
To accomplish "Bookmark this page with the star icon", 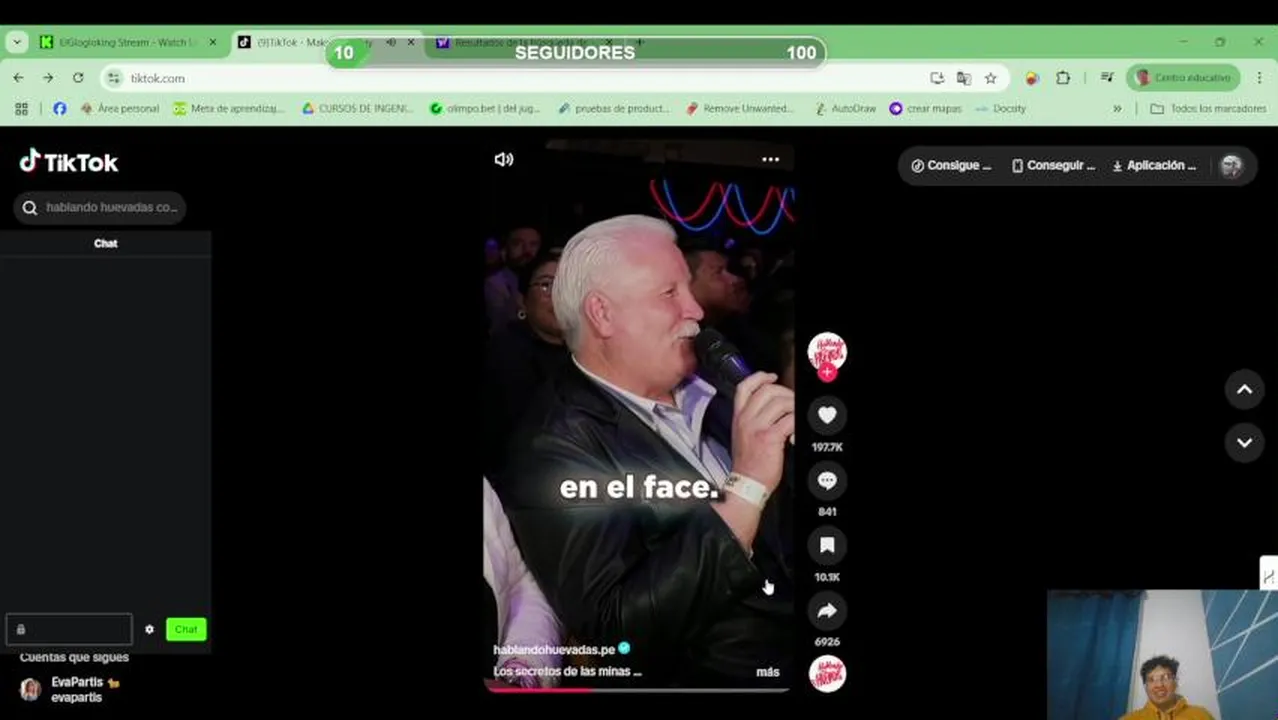I will pyautogui.click(x=990, y=78).
